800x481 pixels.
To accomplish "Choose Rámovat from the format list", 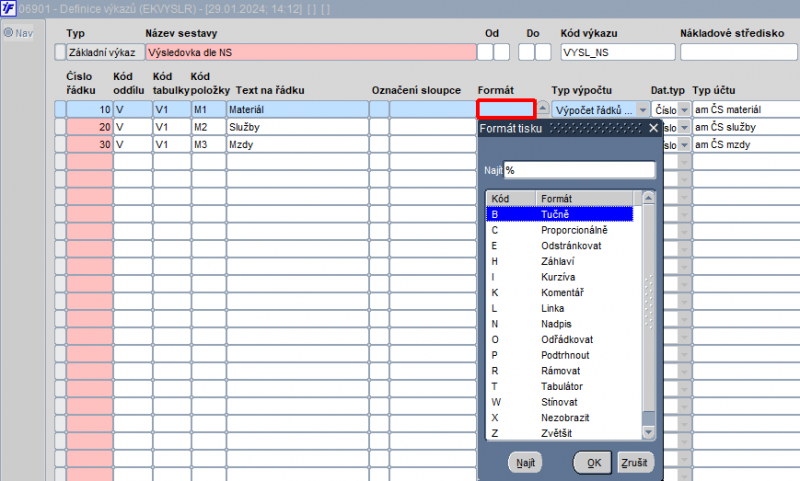I will tap(560, 371).
